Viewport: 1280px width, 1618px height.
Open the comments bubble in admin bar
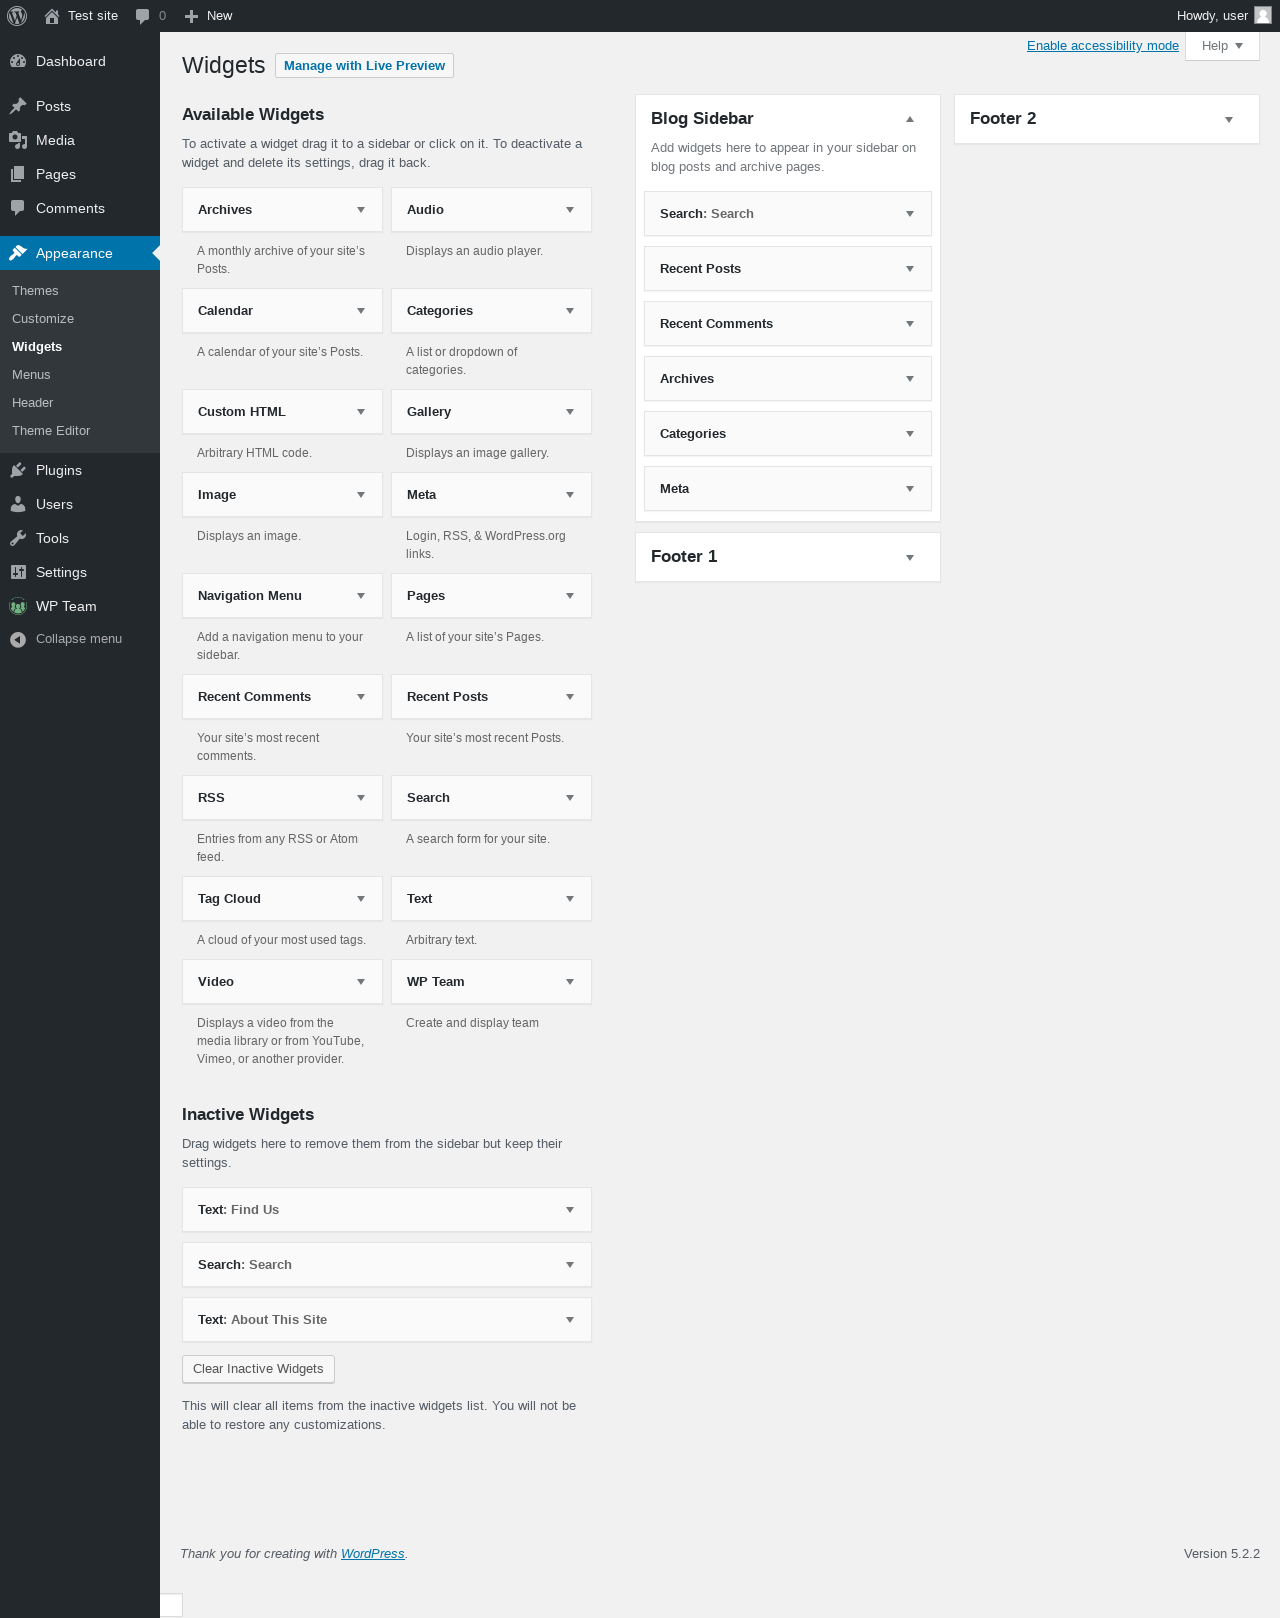pos(143,16)
